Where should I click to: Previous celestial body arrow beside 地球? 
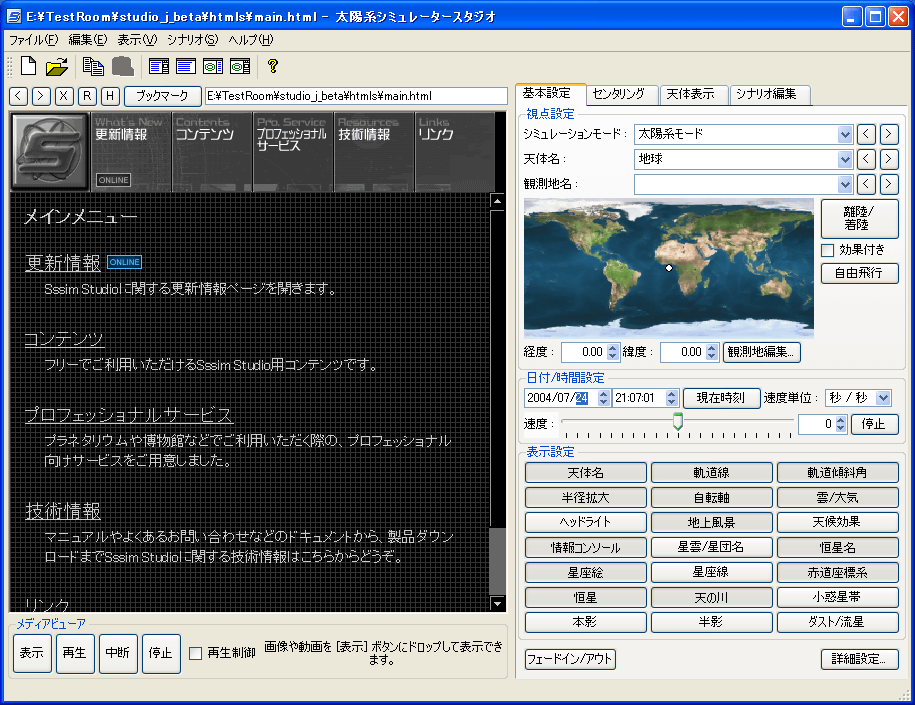pos(866,159)
